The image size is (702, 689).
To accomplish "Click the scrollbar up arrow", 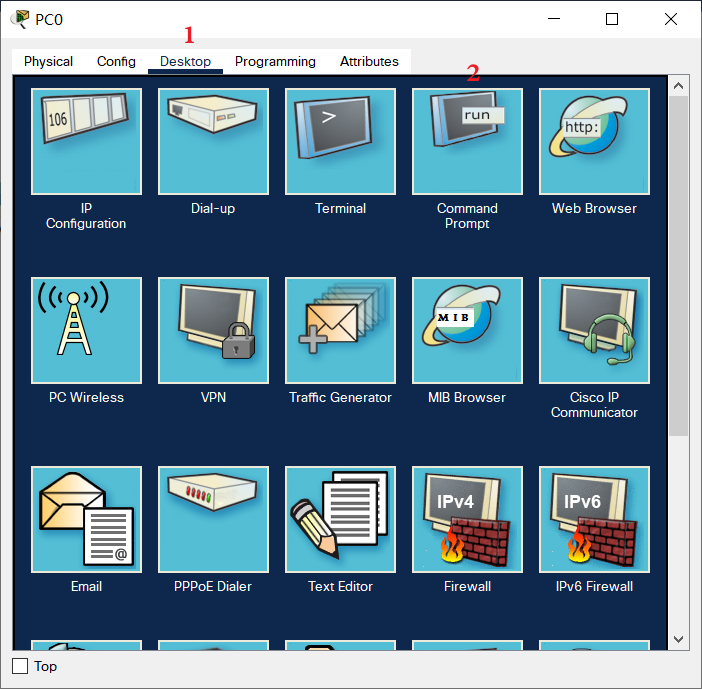I will click(679, 86).
